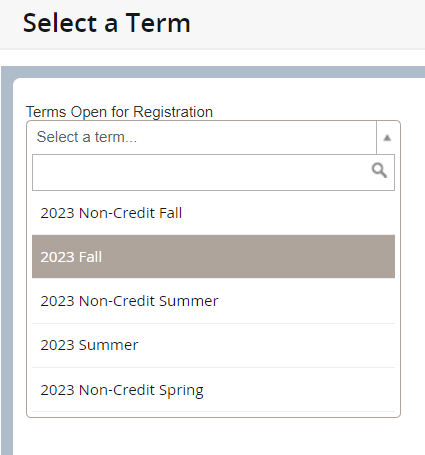Focus the term search text field
Image resolution: width=425 pixels, height=455 pixels.
point(213,172)
